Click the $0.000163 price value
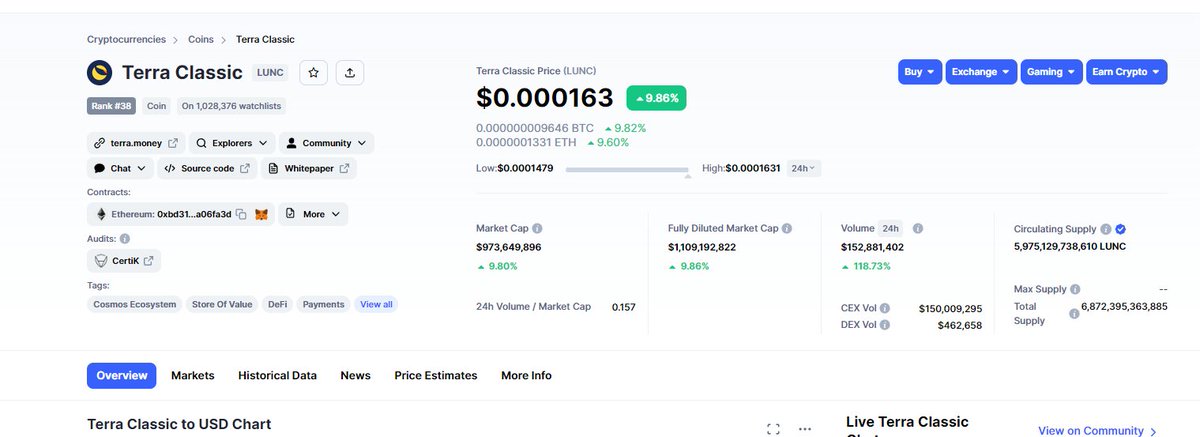Image resolution: width=1200 pixels, height=437 pixels. point(545,98)
